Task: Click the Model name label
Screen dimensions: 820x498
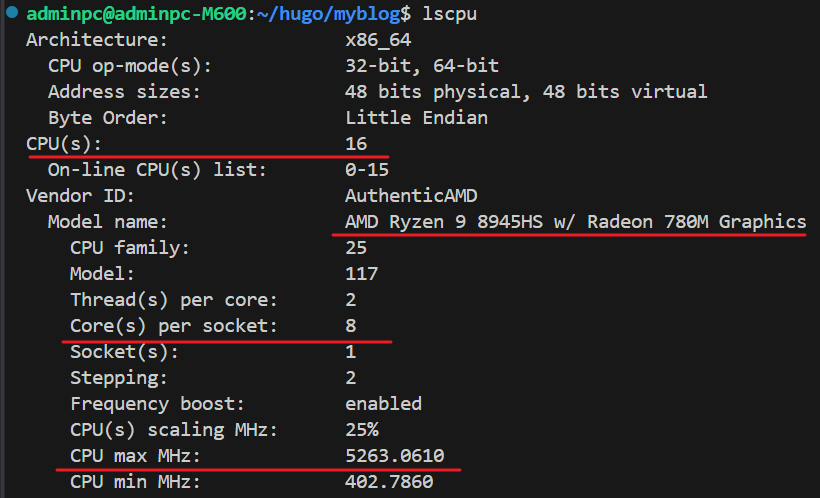Action: pyautogui.click(x=108, y=222)
